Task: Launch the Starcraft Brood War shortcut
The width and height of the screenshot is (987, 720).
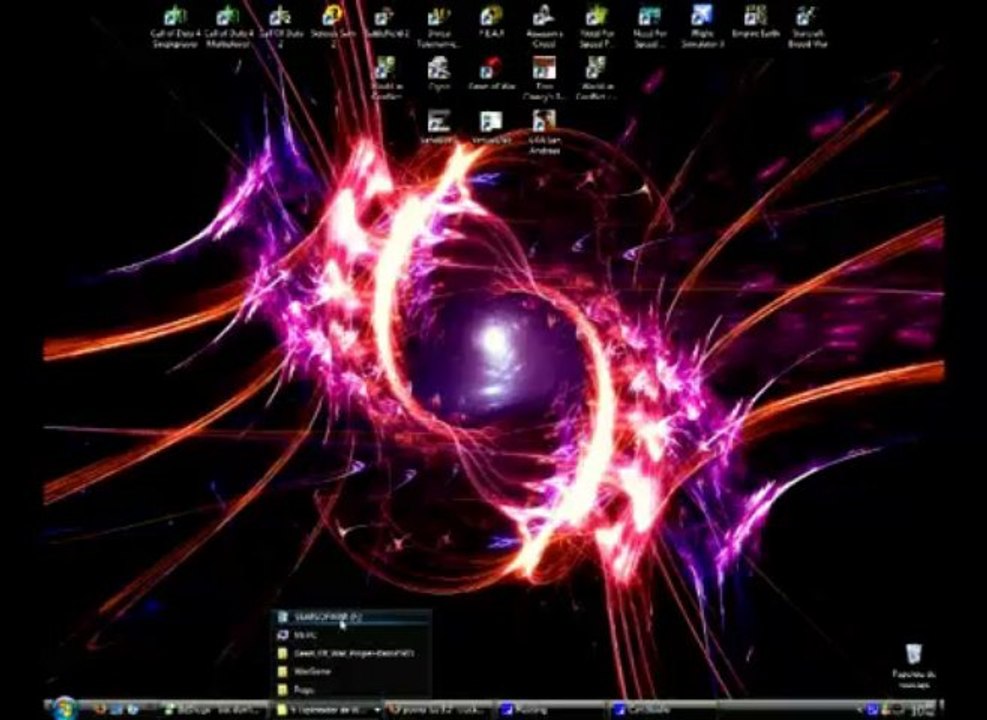Action: (x=807, y=26)
